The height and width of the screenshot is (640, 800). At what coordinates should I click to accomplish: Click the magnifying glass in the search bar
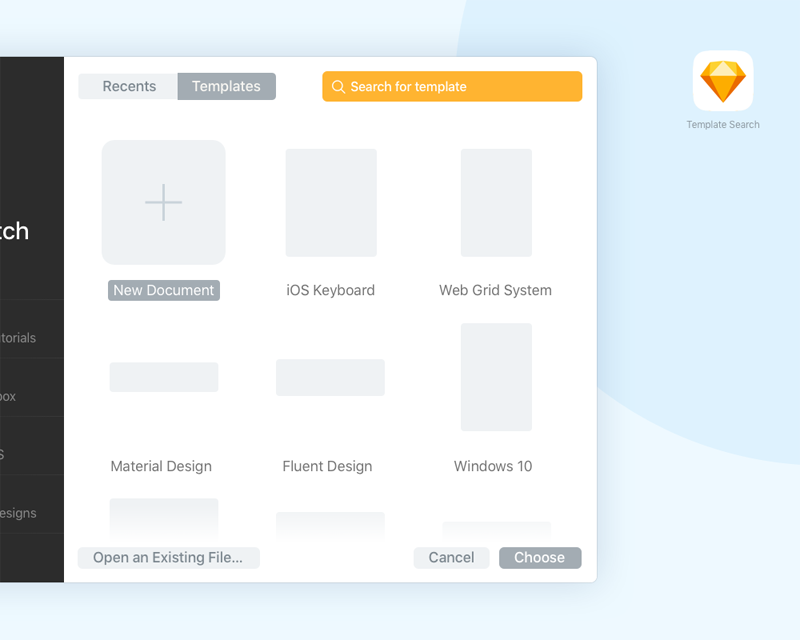pyautogui.click(x=339, y=87)
